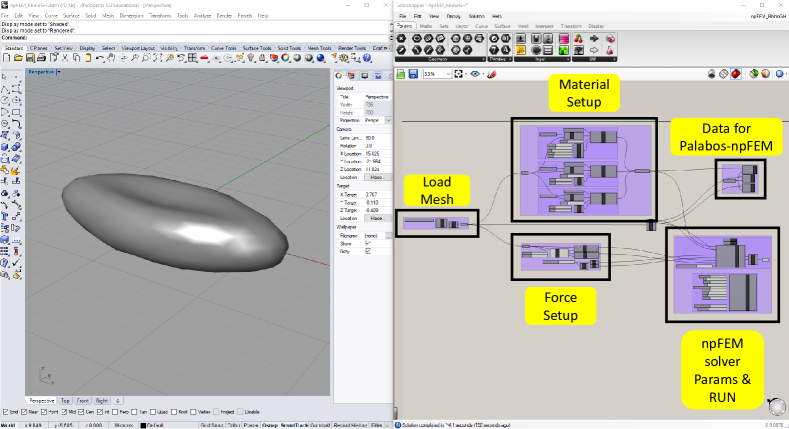The width and height of the screenshot is (789, 429).
Task: Open the Mesh menu in Rhino
Action: pyautogui.click(x=108, y=16)
